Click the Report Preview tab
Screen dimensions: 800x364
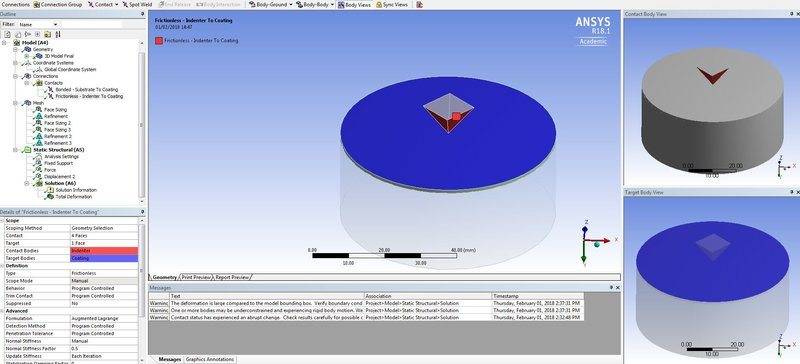coord(232,277)
